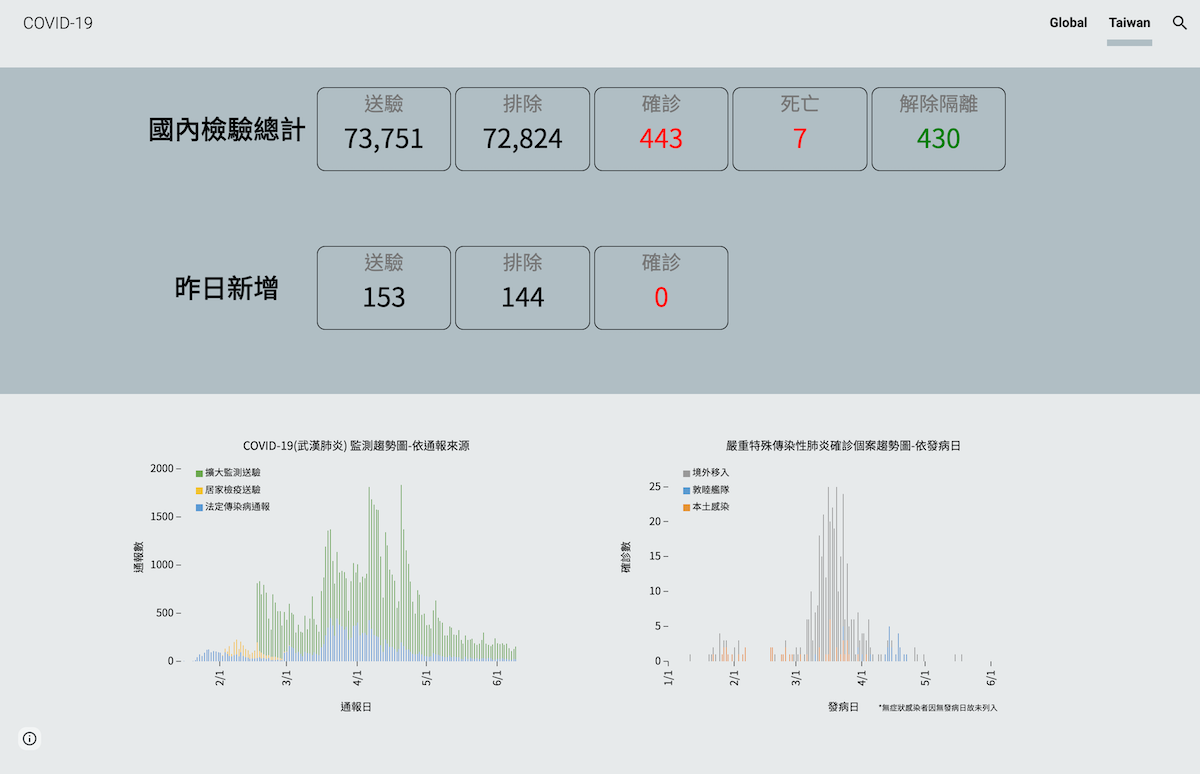Click the 解除隔離 430 card
This screenshot has height=774, width=1200.
[x=938, y=129]
